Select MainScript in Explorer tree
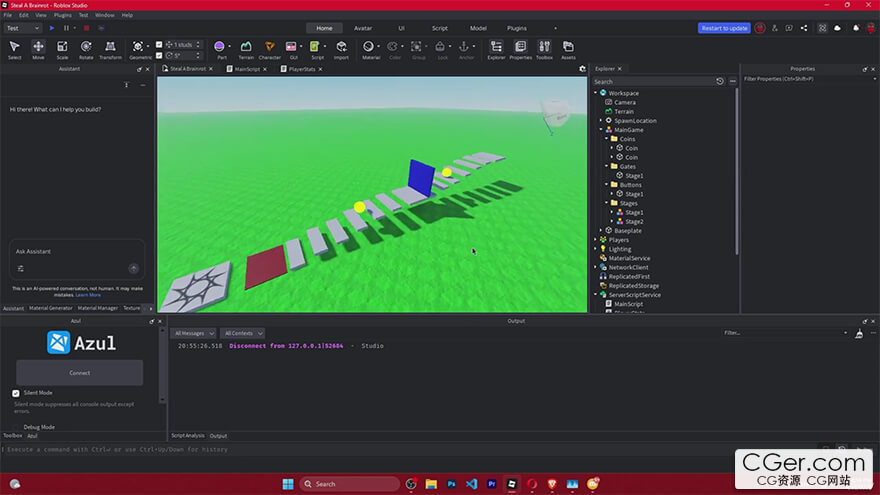 [628, 304]
